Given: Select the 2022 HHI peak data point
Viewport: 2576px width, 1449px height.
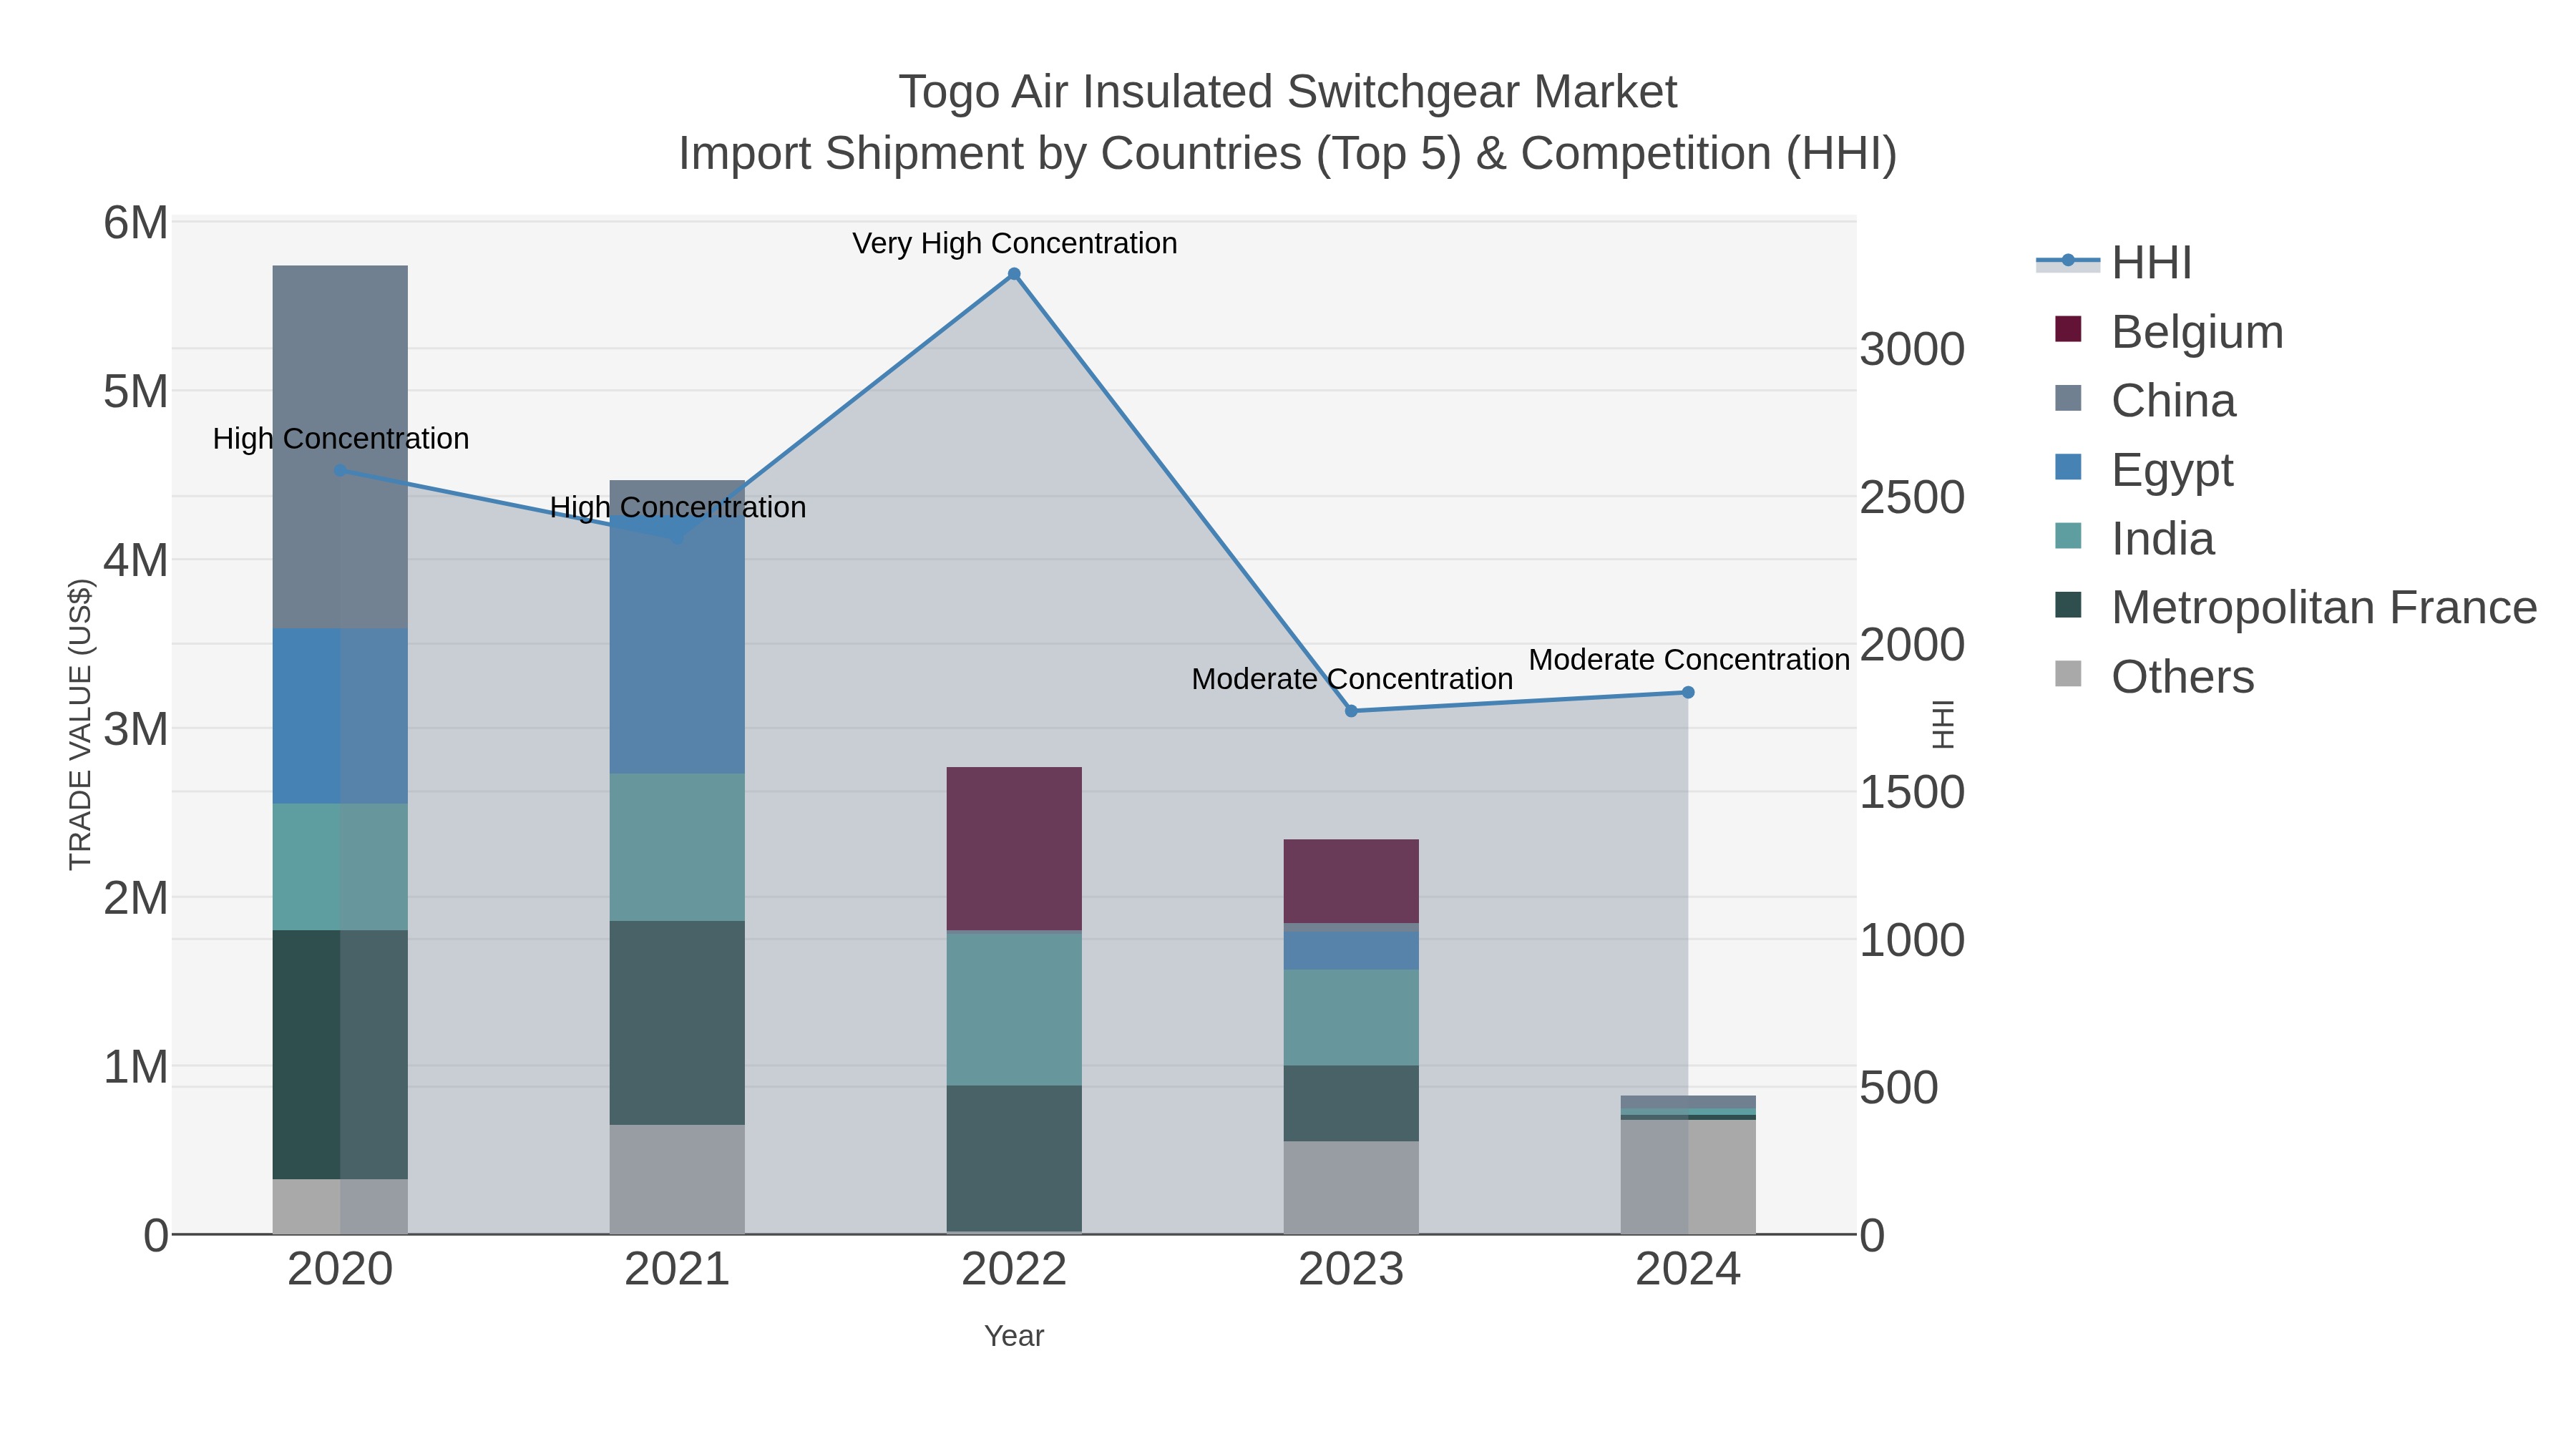Looking at the screenshot, I should (x=1014, y=274).
